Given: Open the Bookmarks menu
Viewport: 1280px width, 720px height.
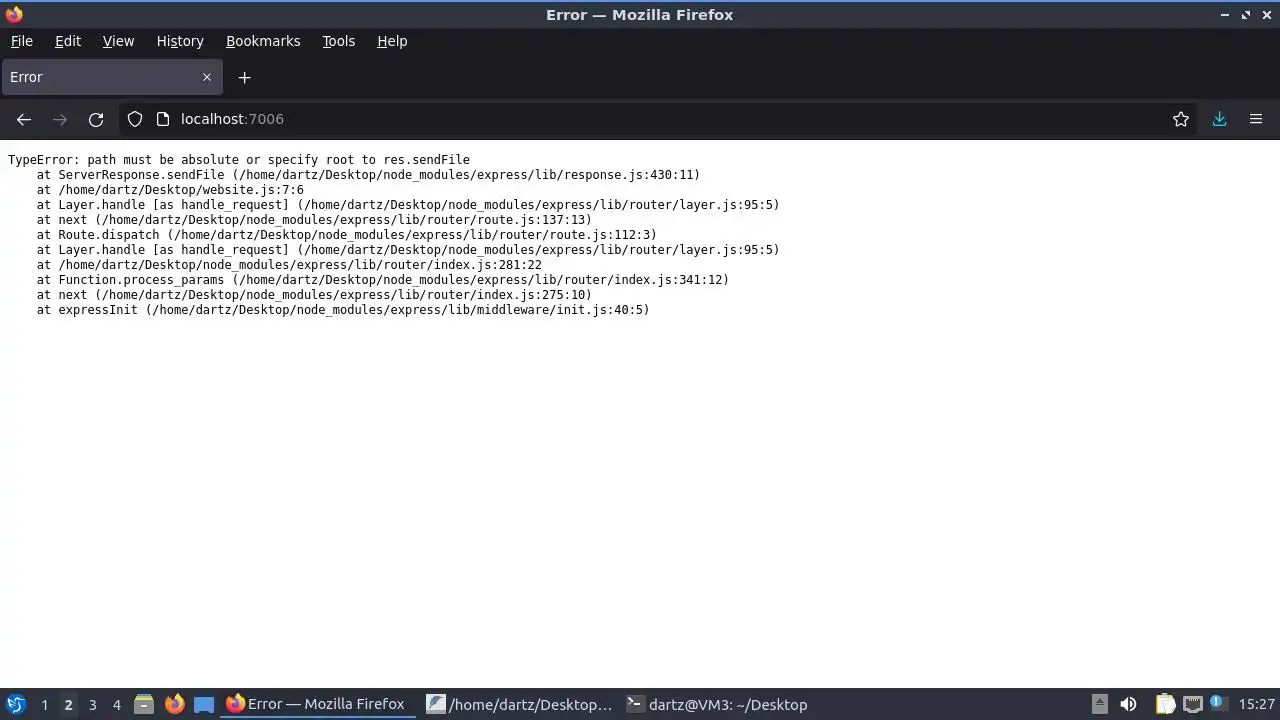Looking at the screenshot, I should click(263, 41).
